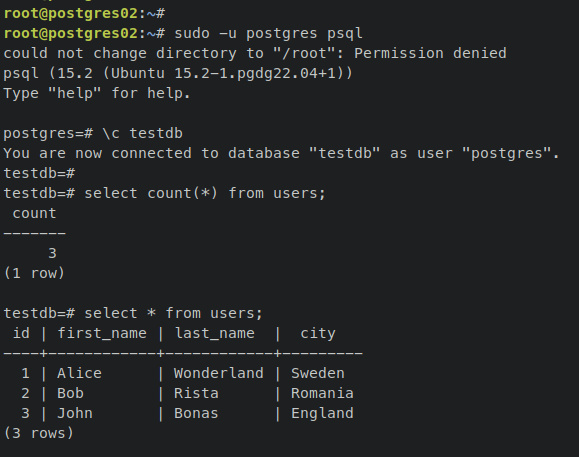The width and height of the screenshot is (579, 457).
Task: Click the connected to database testdb message
Action: click(x=281, y=153)
